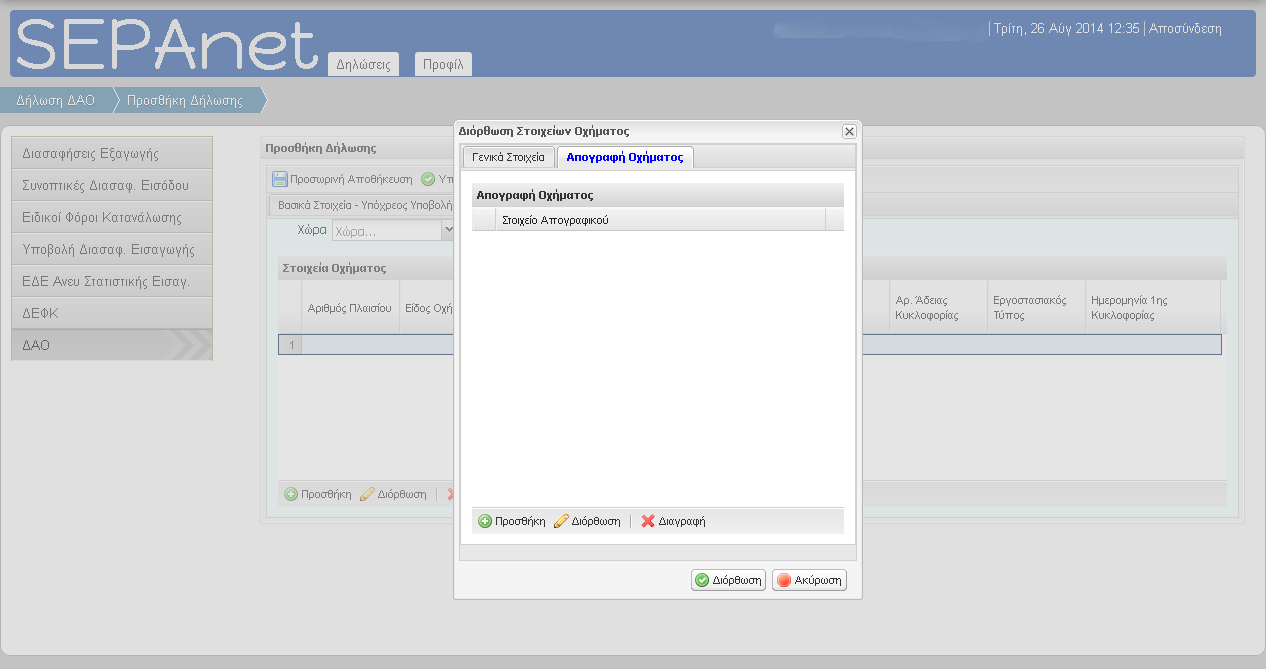1266x669 pixels.
Task: Open Υποβολή Διασαφ. Εισαγωγής in the sidebar
Action: [112, 249]
